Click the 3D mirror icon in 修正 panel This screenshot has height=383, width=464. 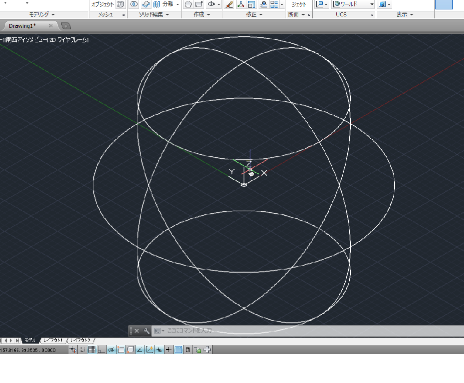click(240, 4)
